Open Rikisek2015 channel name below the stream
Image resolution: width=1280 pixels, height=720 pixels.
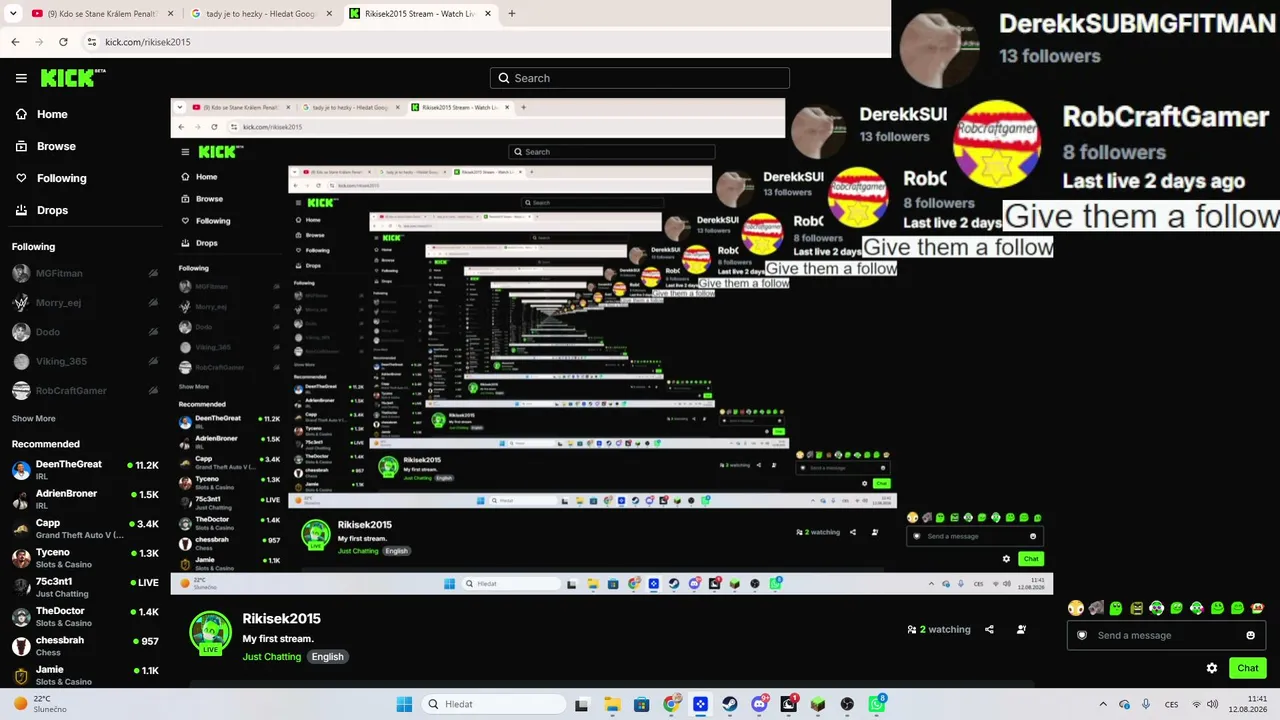click(281, 619)
